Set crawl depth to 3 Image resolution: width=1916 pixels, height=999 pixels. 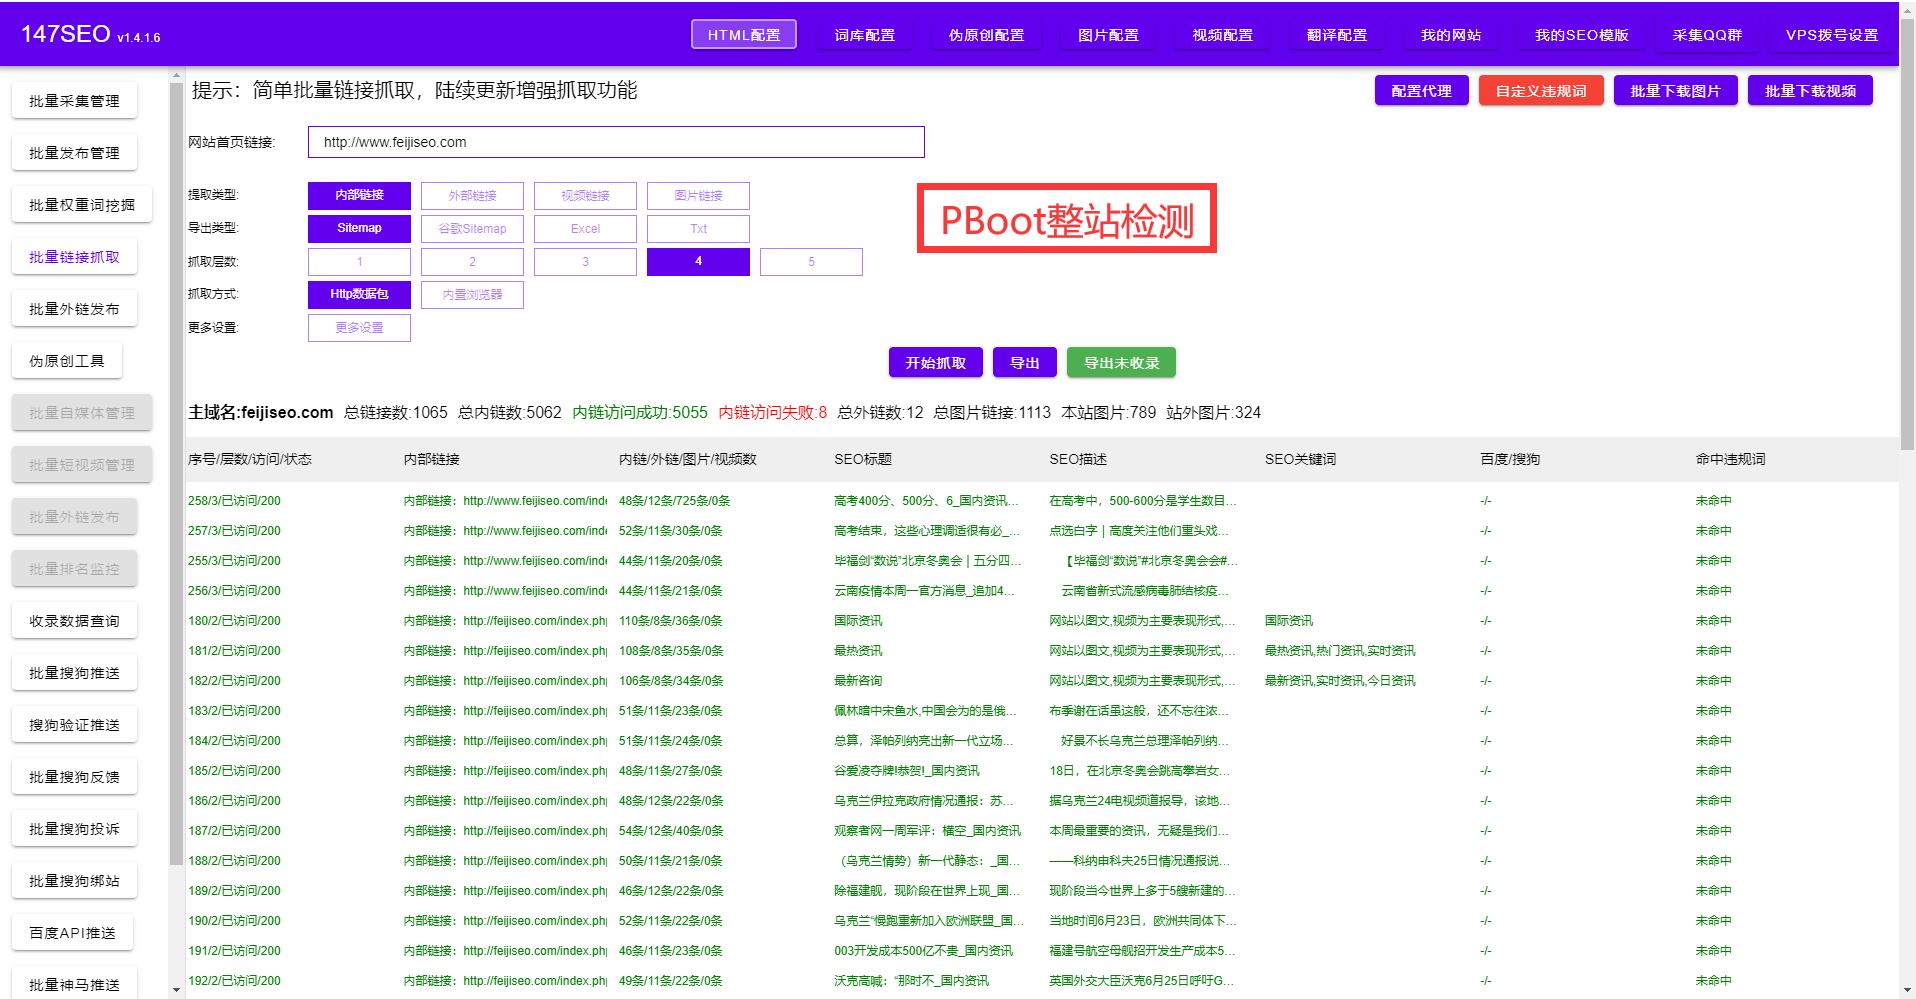point(585,261)
